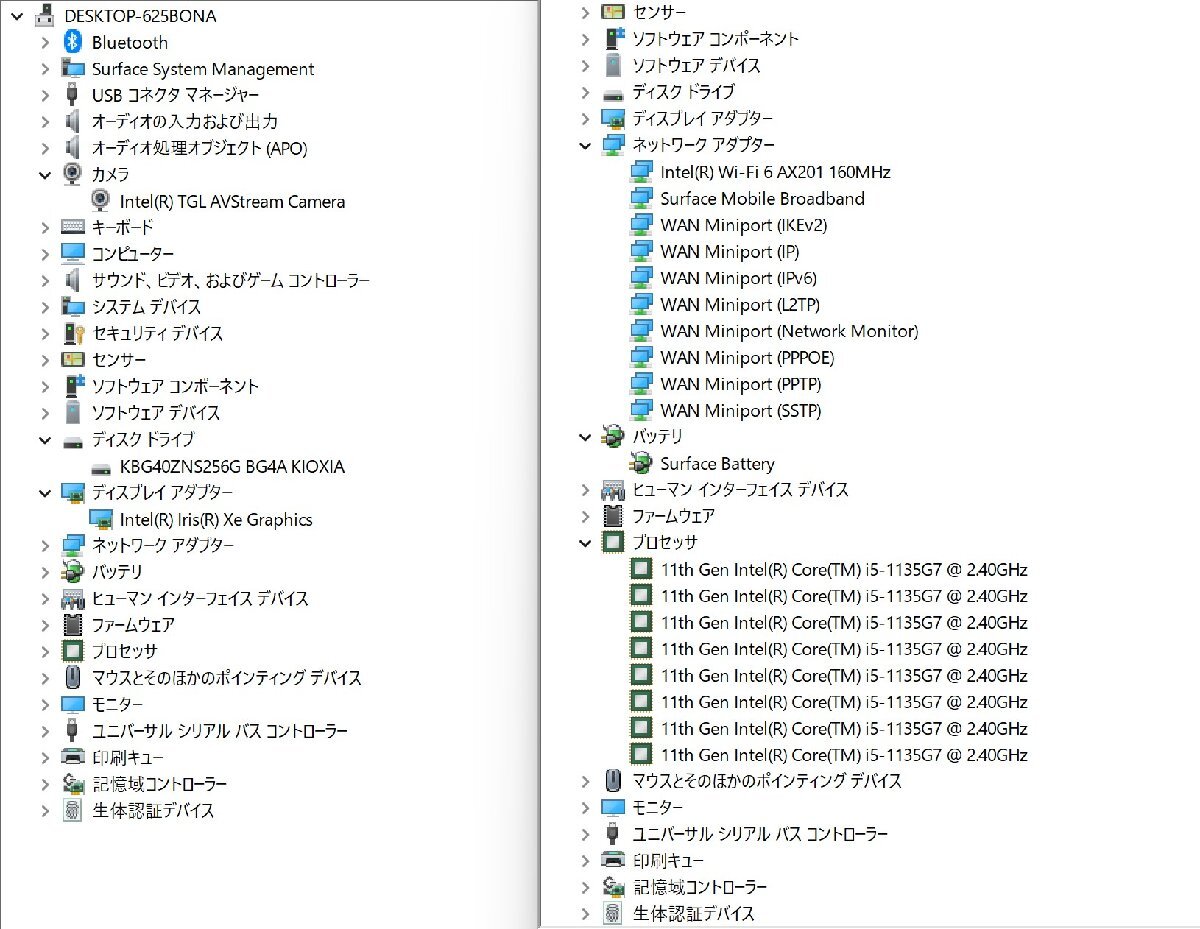Screen dimensions: 1200x929
Task: Expand the キーボード category
Action: (45, 227)
